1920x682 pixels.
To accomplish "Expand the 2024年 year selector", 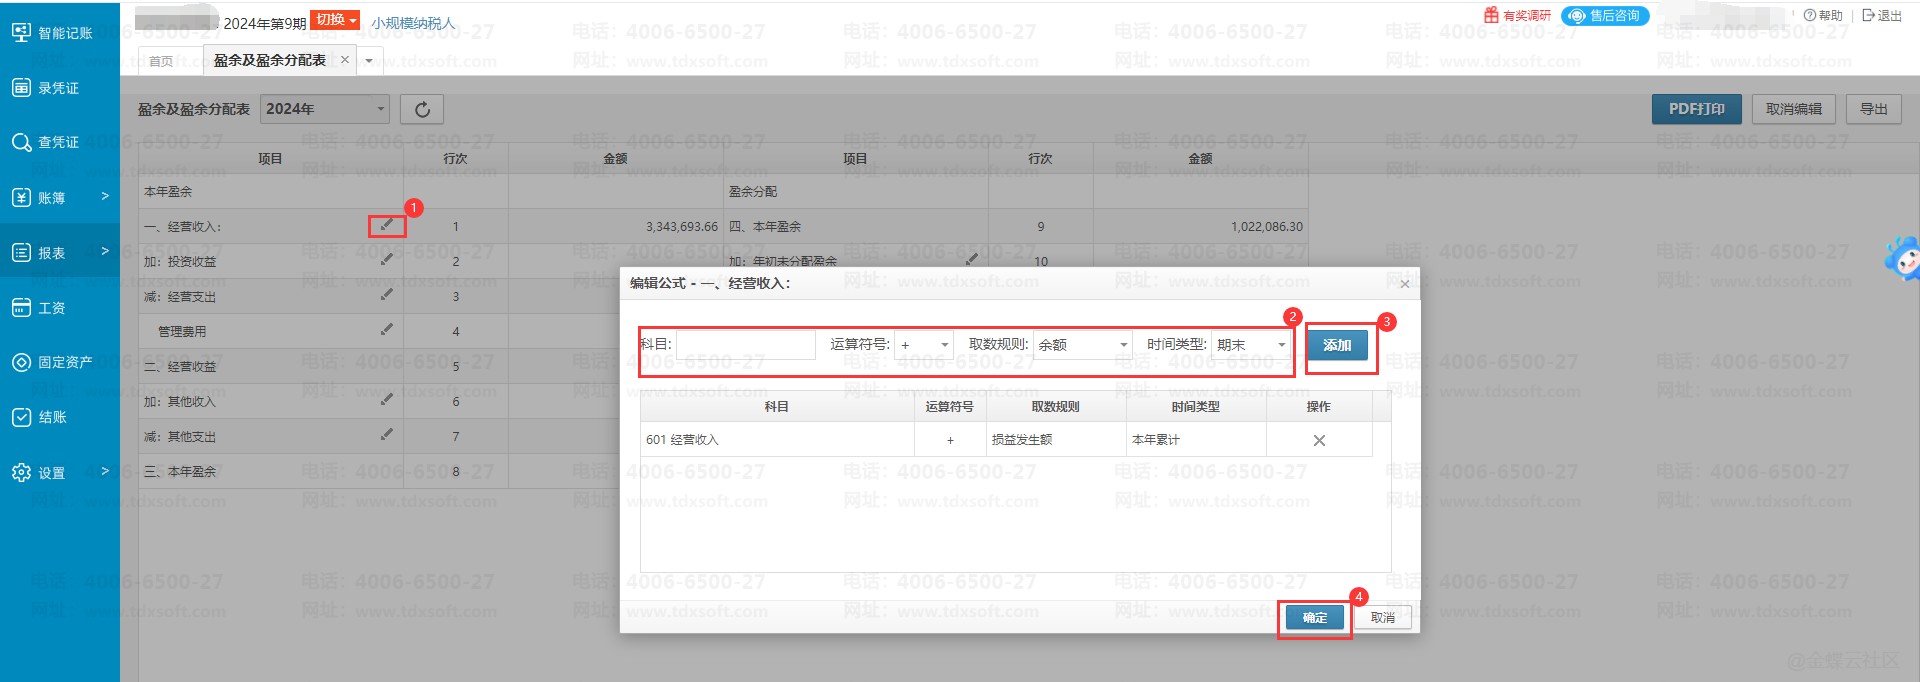I will (x=324, y=109).
